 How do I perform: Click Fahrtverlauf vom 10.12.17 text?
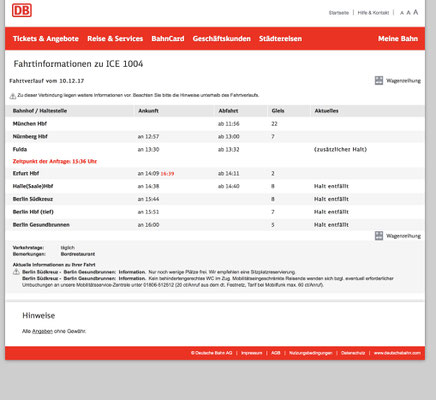click(x=47, y=81)
